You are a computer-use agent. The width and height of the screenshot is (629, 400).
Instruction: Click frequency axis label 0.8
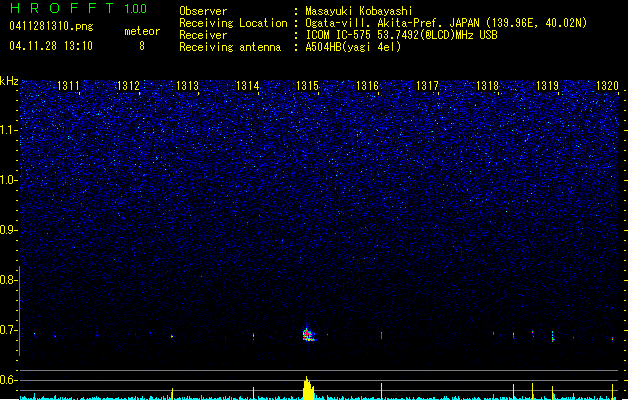tap(9, 280)
